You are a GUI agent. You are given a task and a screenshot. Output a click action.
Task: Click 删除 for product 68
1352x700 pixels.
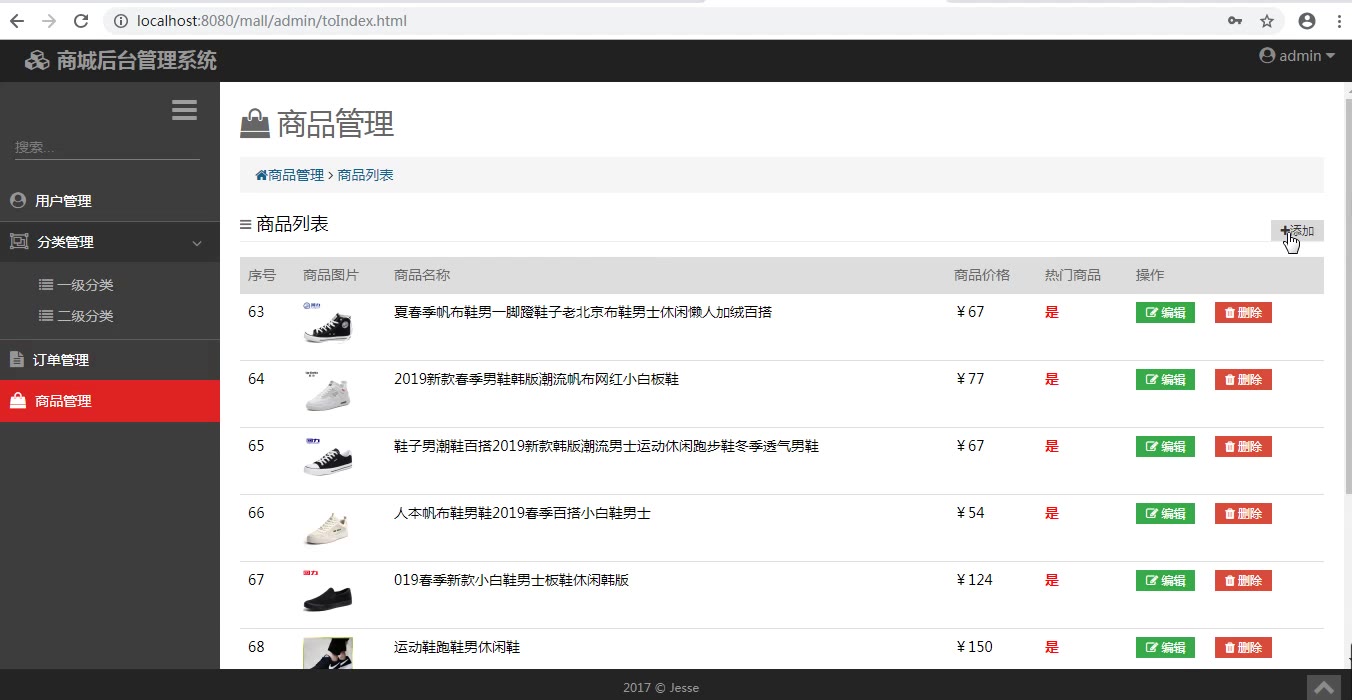pyautogui.click(x=1243, y=648)
